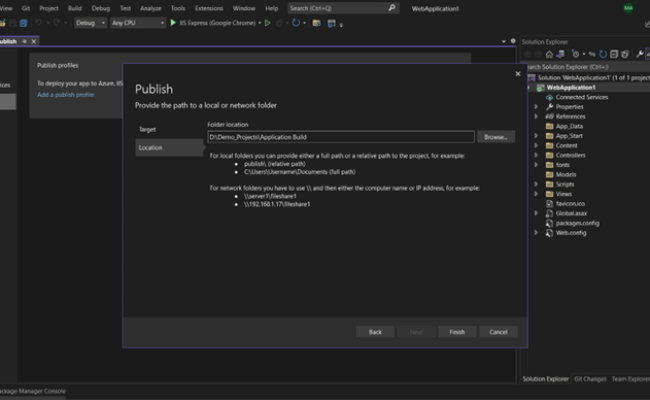Viewport: 650px width, 400px height.
Task: Open the IIS Express browser dropdown arrow
Action: pos(260,23)
